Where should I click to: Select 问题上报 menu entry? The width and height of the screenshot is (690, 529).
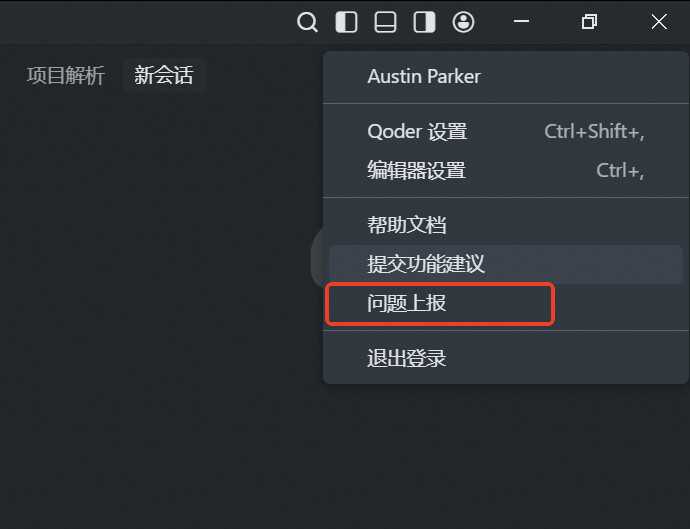(x=406, y=303)
